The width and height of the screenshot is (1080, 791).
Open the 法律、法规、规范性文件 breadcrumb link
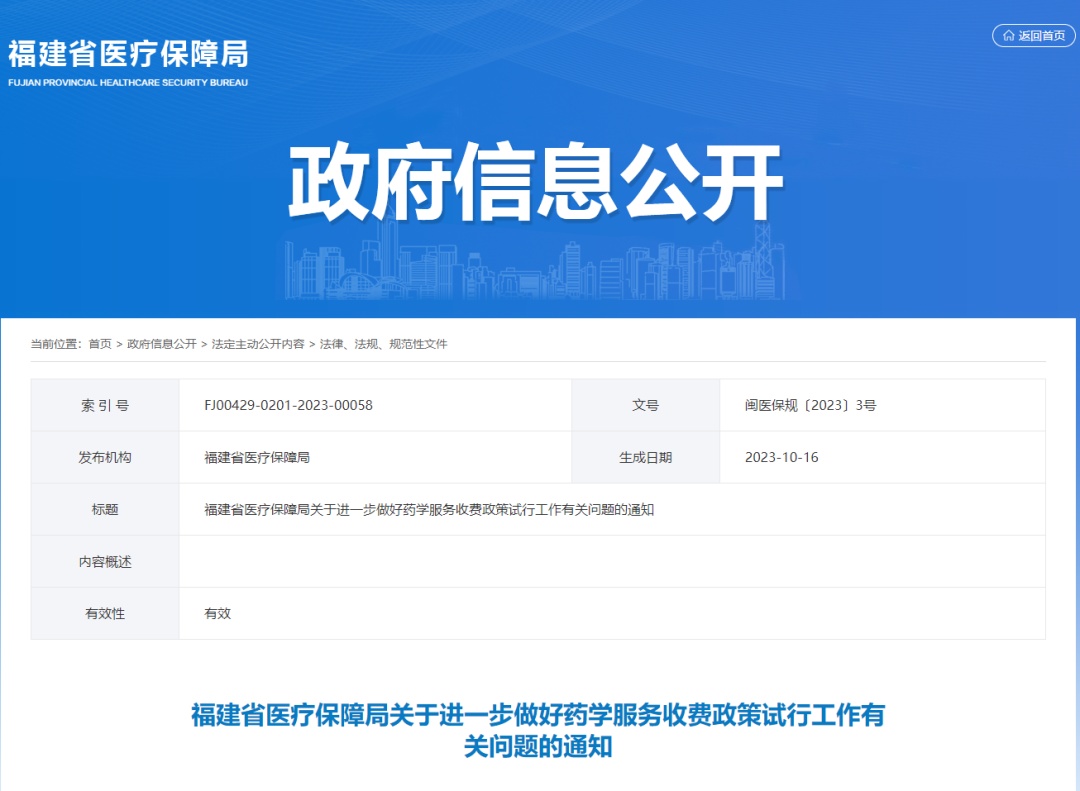click(x=385, y=343)
